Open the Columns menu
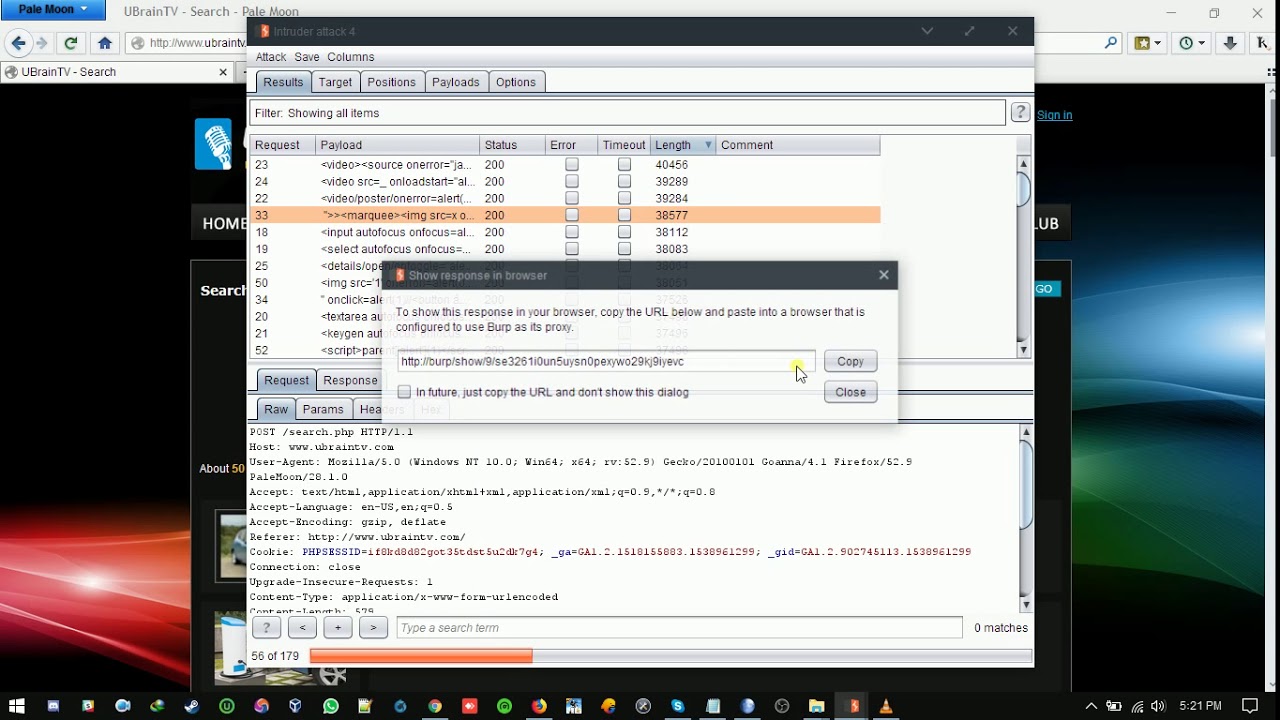Screen dimensions: 1280x720 [351, 57]
